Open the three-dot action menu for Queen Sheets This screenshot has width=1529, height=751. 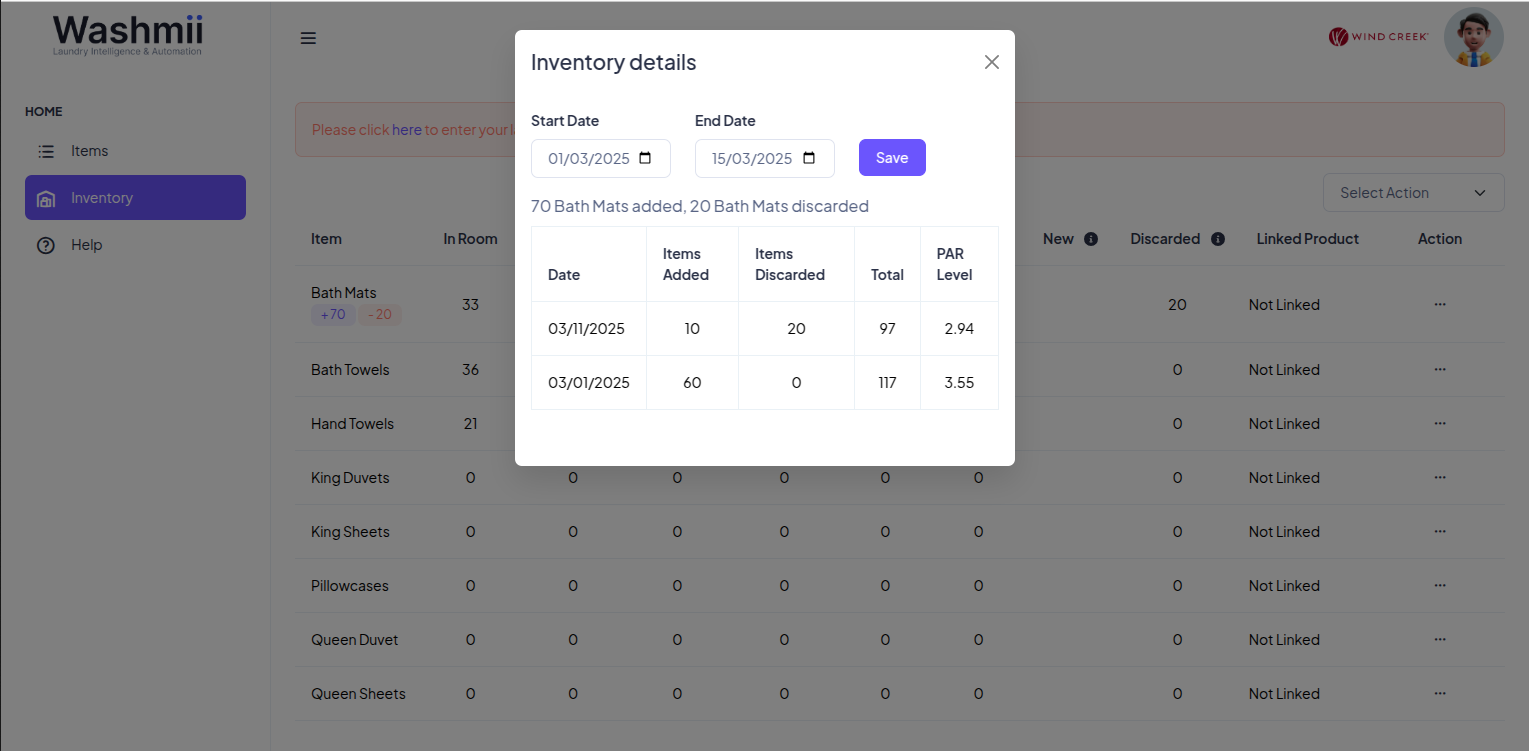coord(1439,694)
